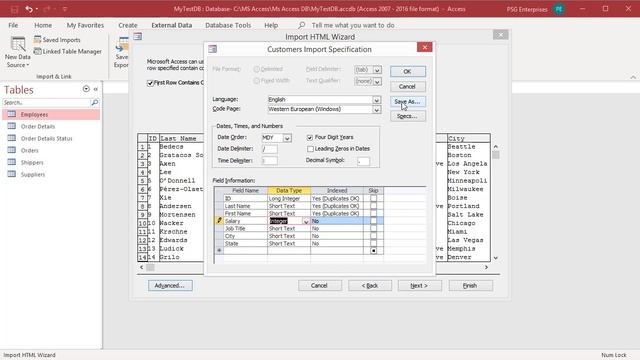
Task: Open Help tab
Action: 271,25
